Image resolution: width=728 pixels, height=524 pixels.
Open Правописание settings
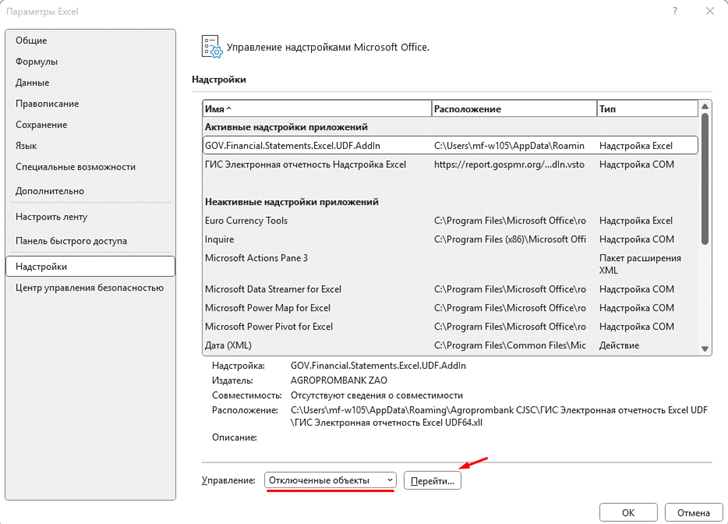[47, 104]
